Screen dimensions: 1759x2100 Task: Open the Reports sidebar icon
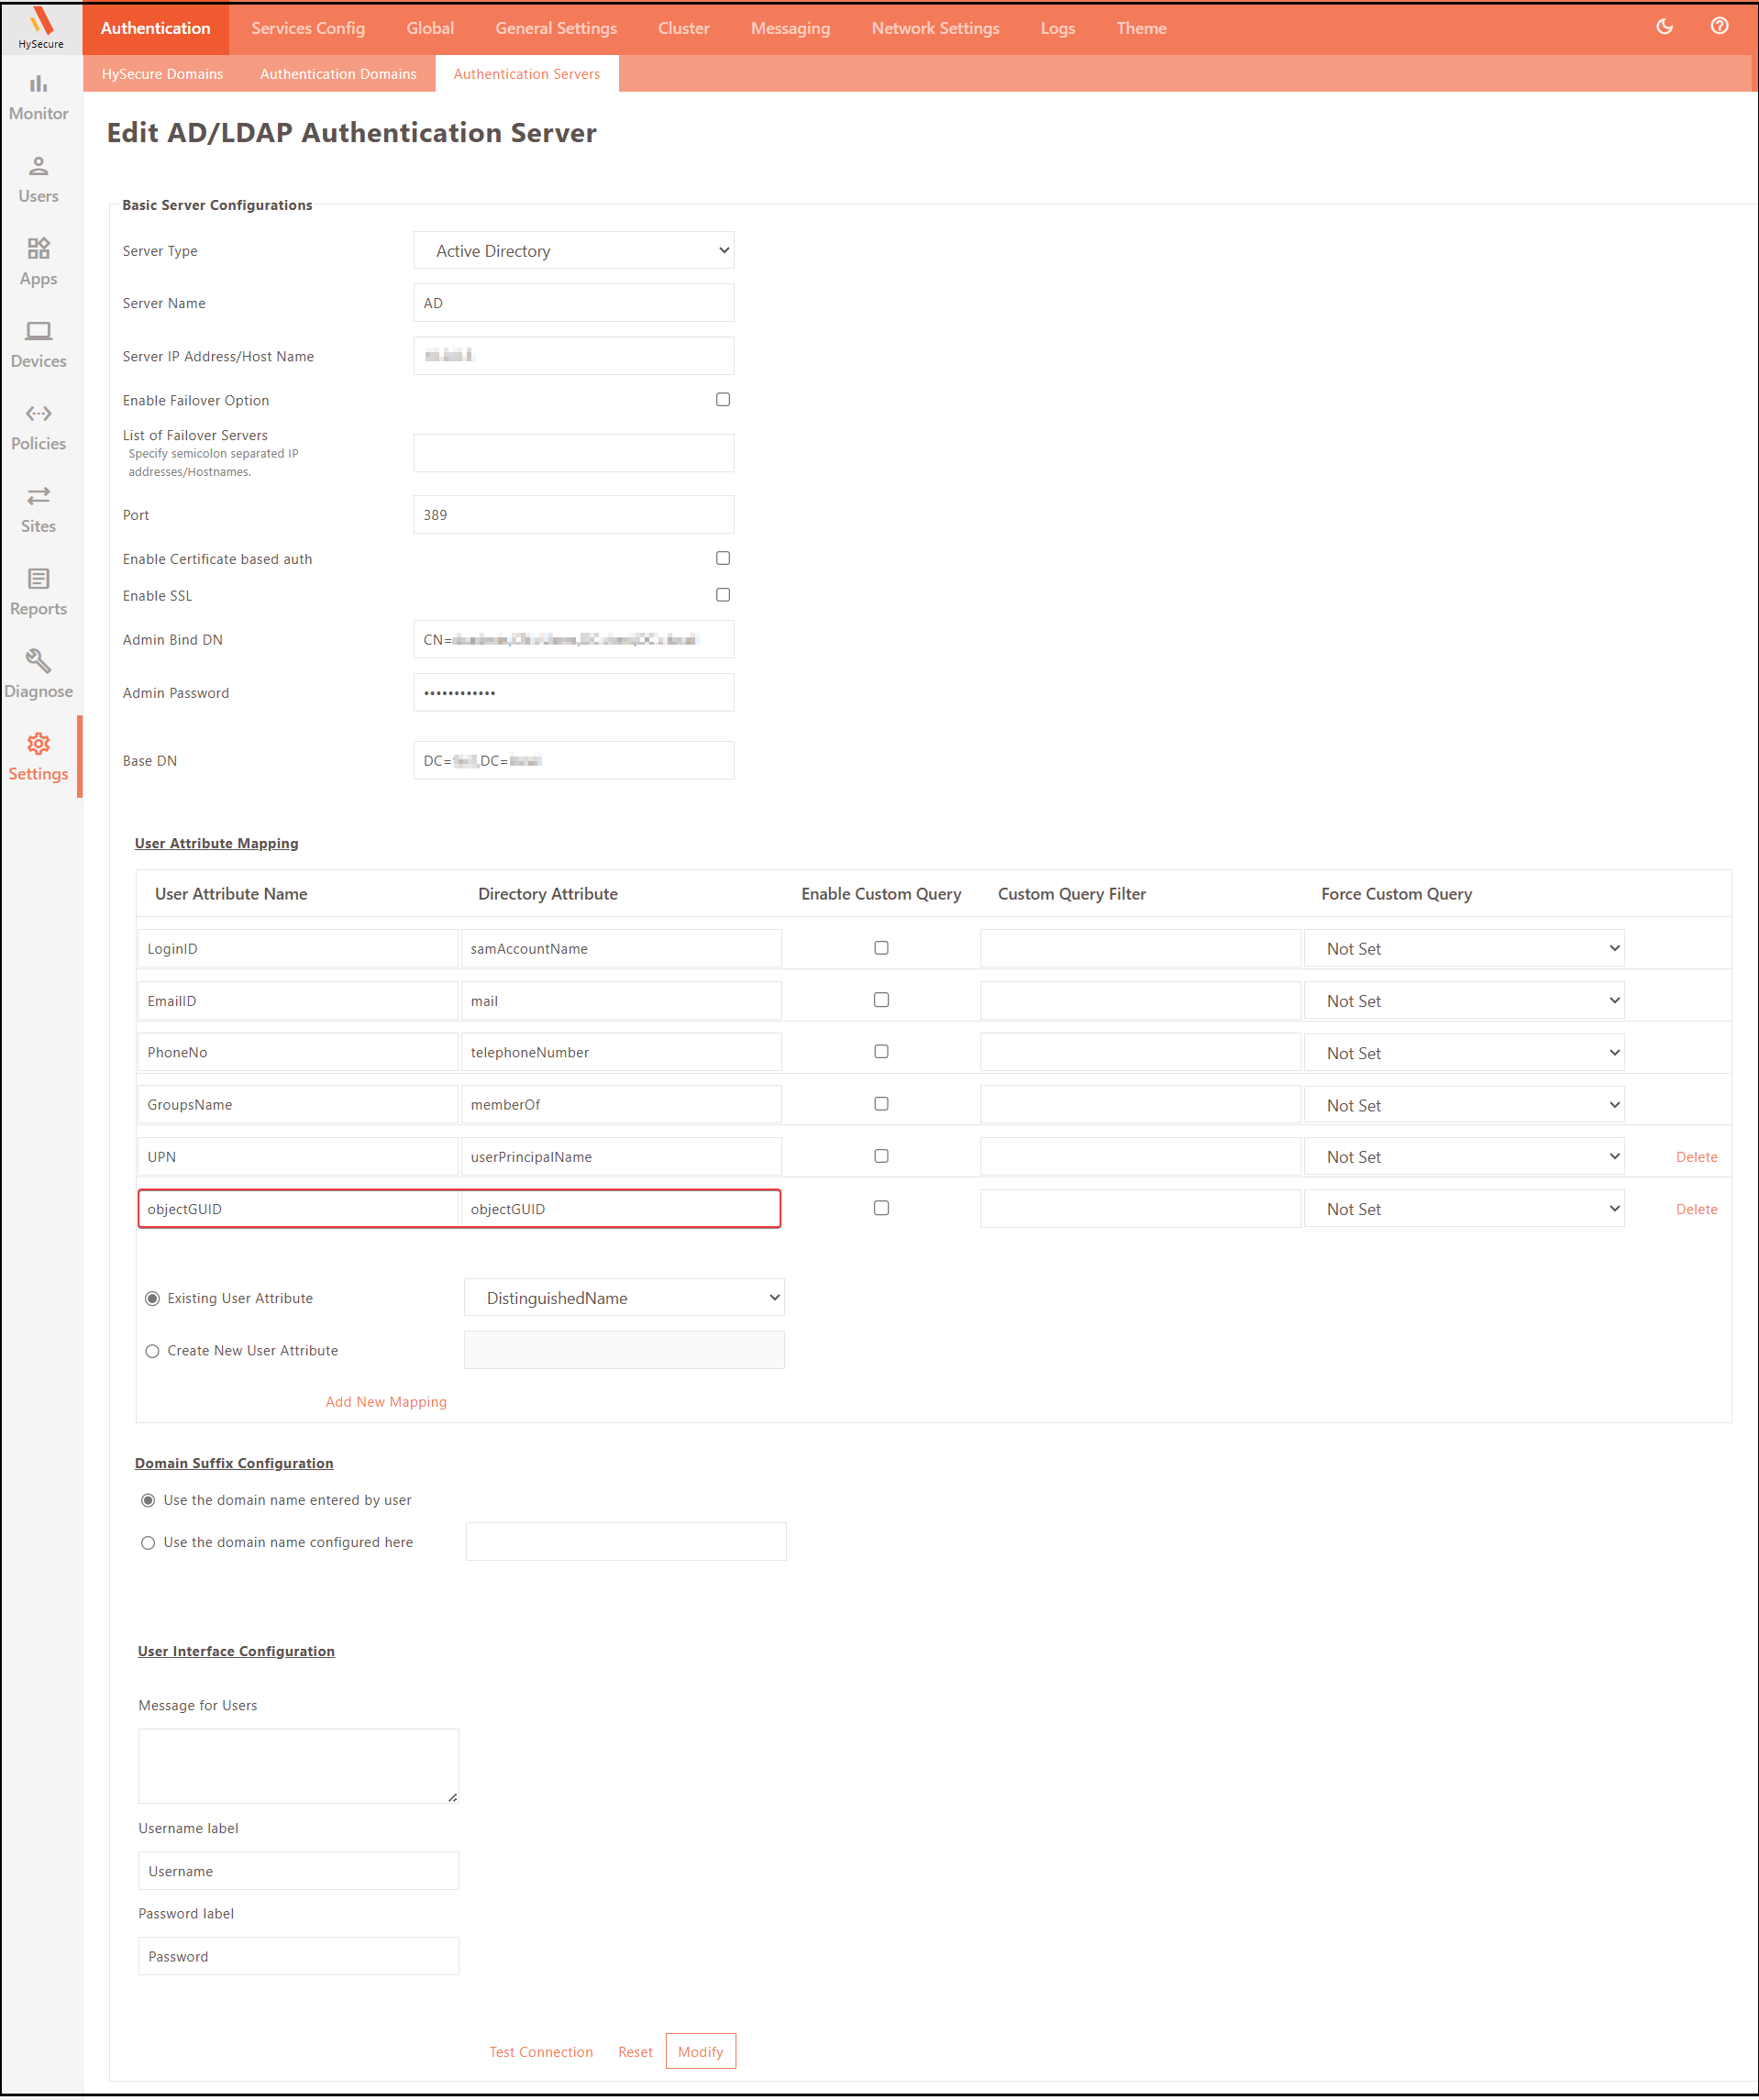(38, 592)
